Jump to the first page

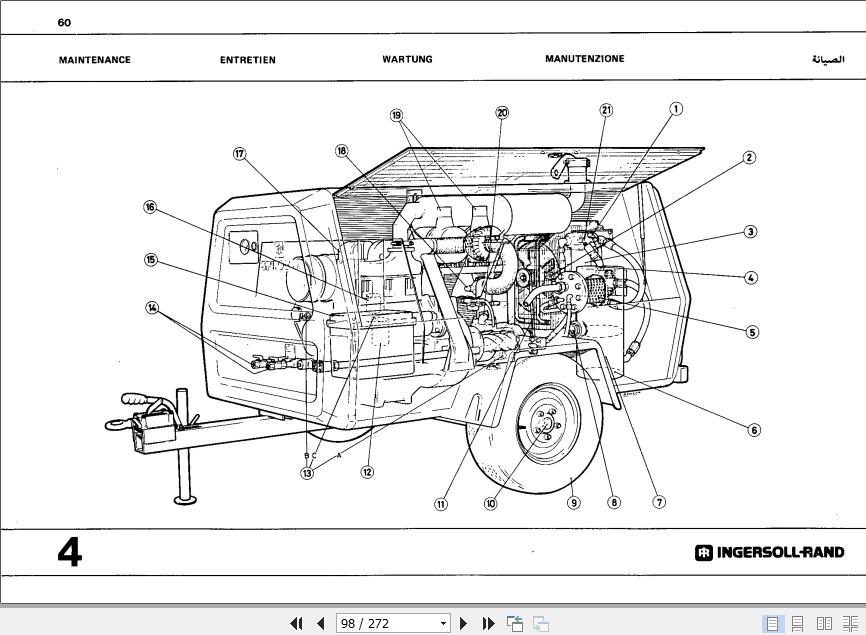click(x=297, y=623)
